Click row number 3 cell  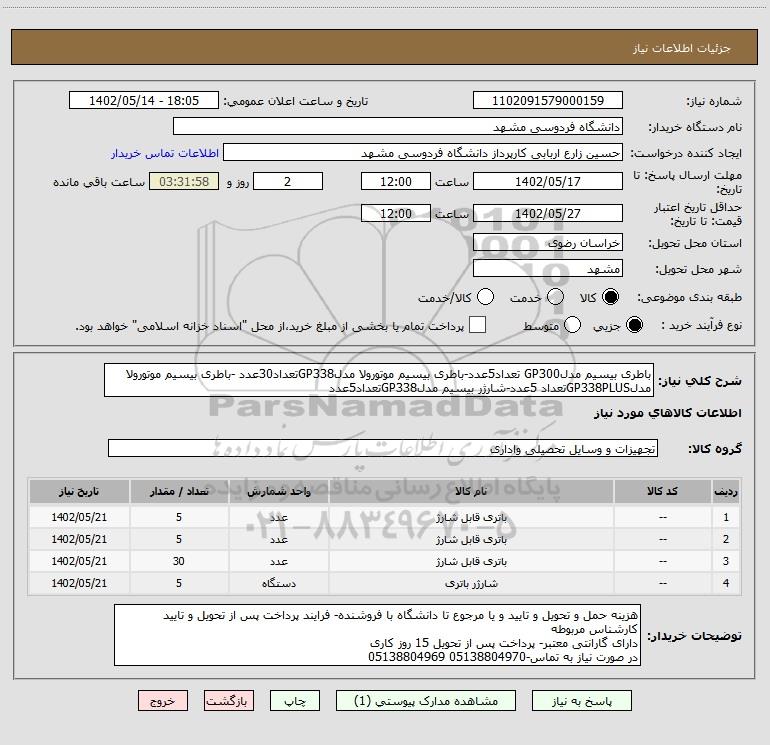click(726, 561)
